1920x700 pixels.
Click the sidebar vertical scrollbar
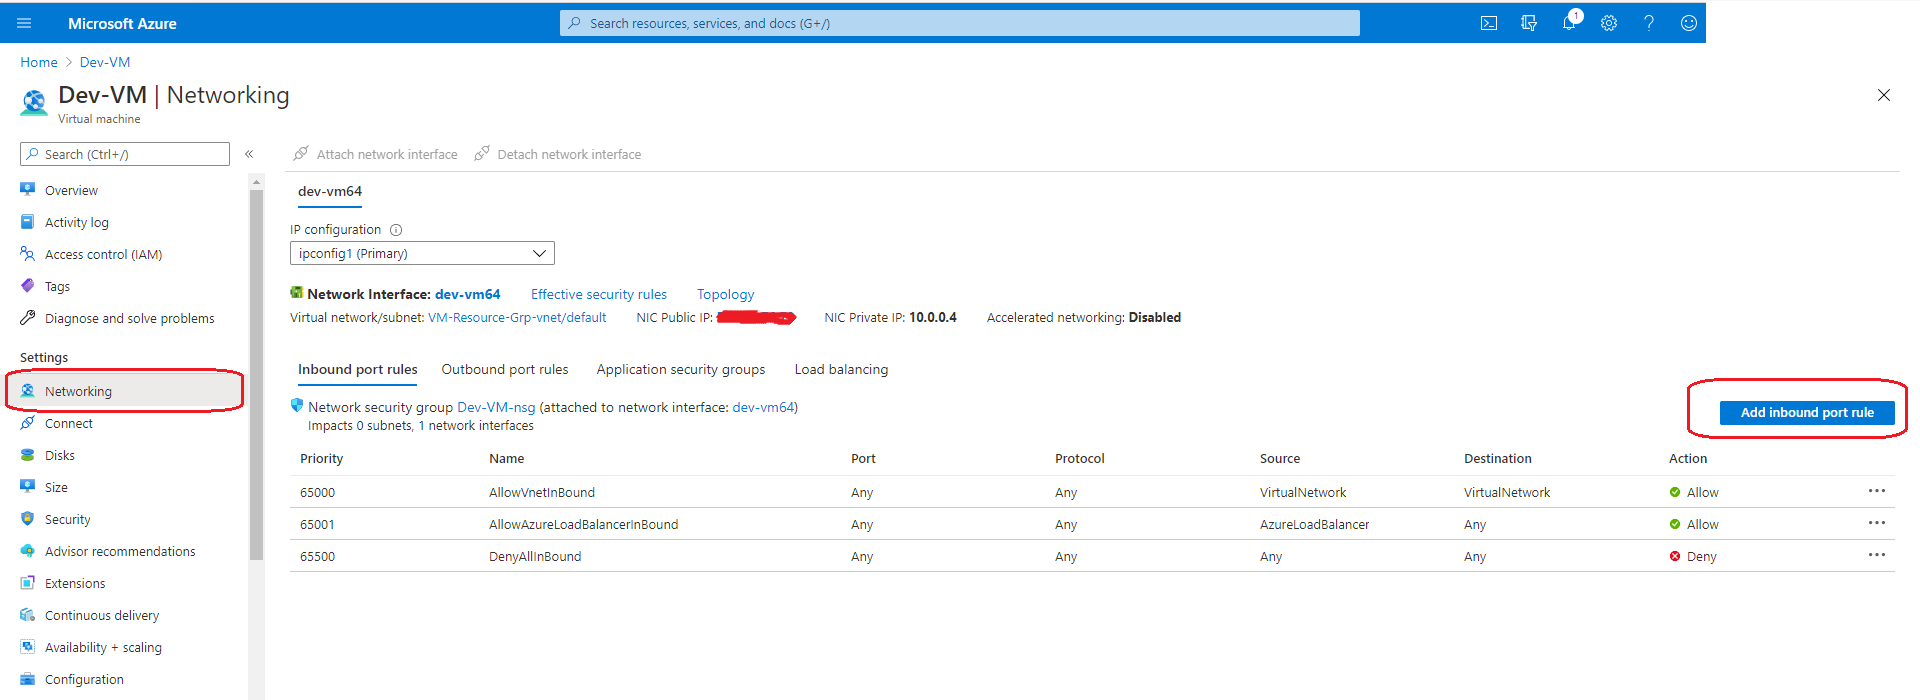click(257, 375)
